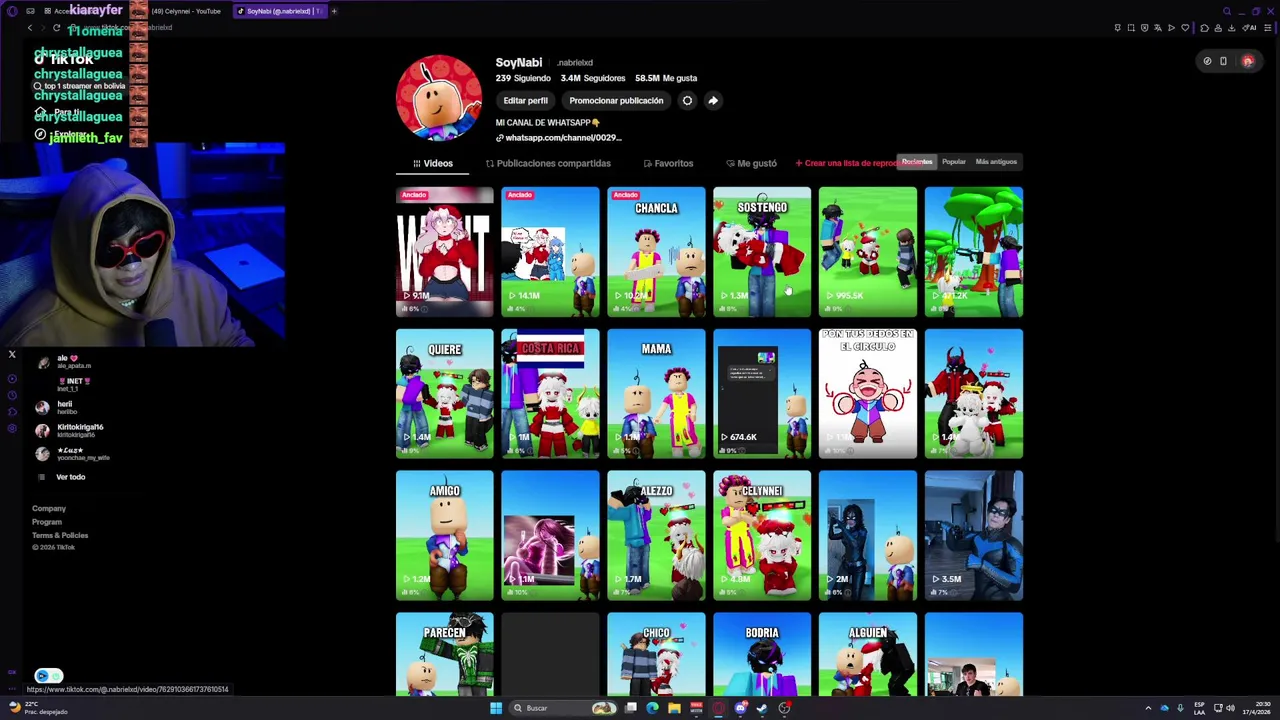Screen dimensions: 1280x720
Task: Open the MAMA video thumbnail
Action: [656, 394]
